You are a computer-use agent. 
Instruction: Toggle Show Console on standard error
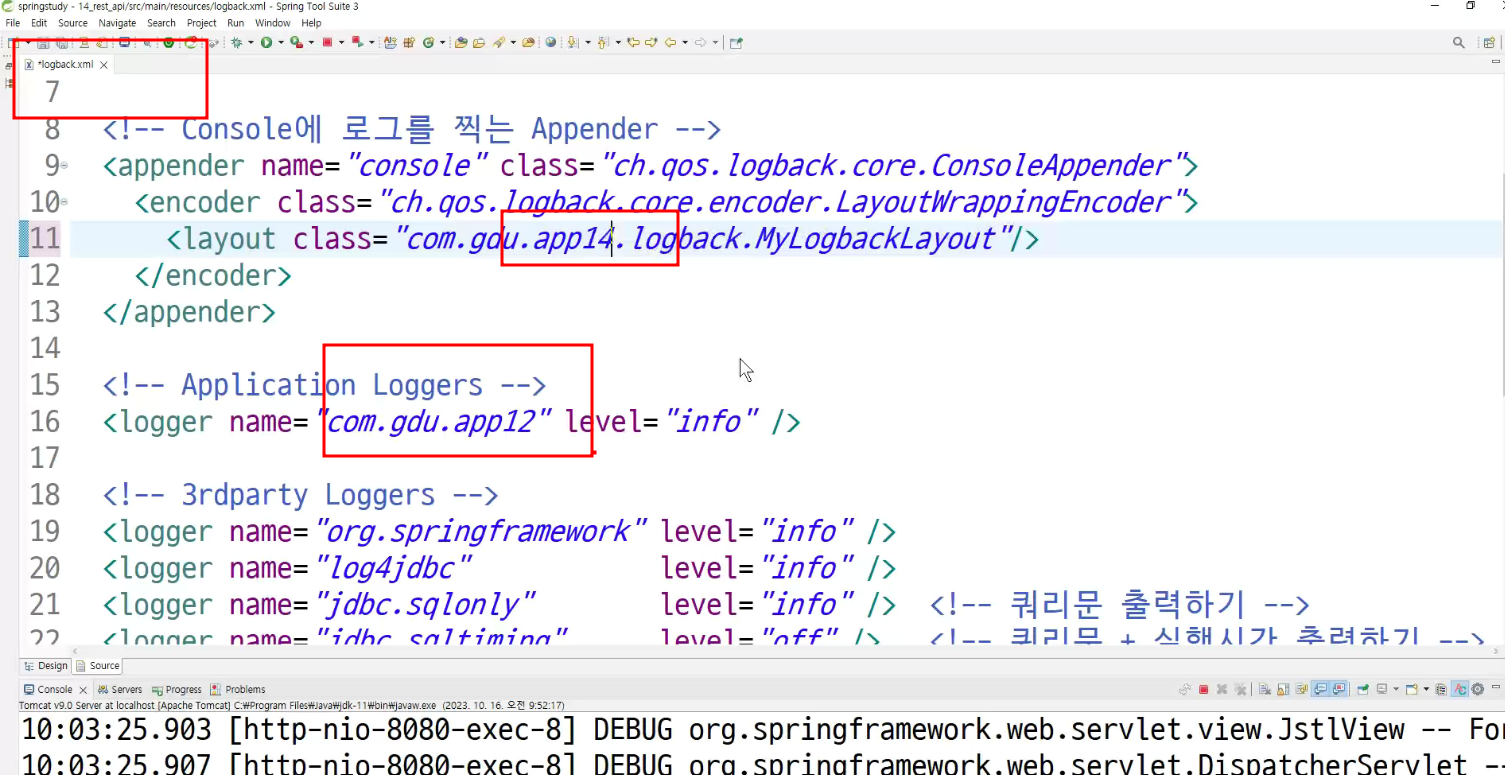pos(1339,689)
